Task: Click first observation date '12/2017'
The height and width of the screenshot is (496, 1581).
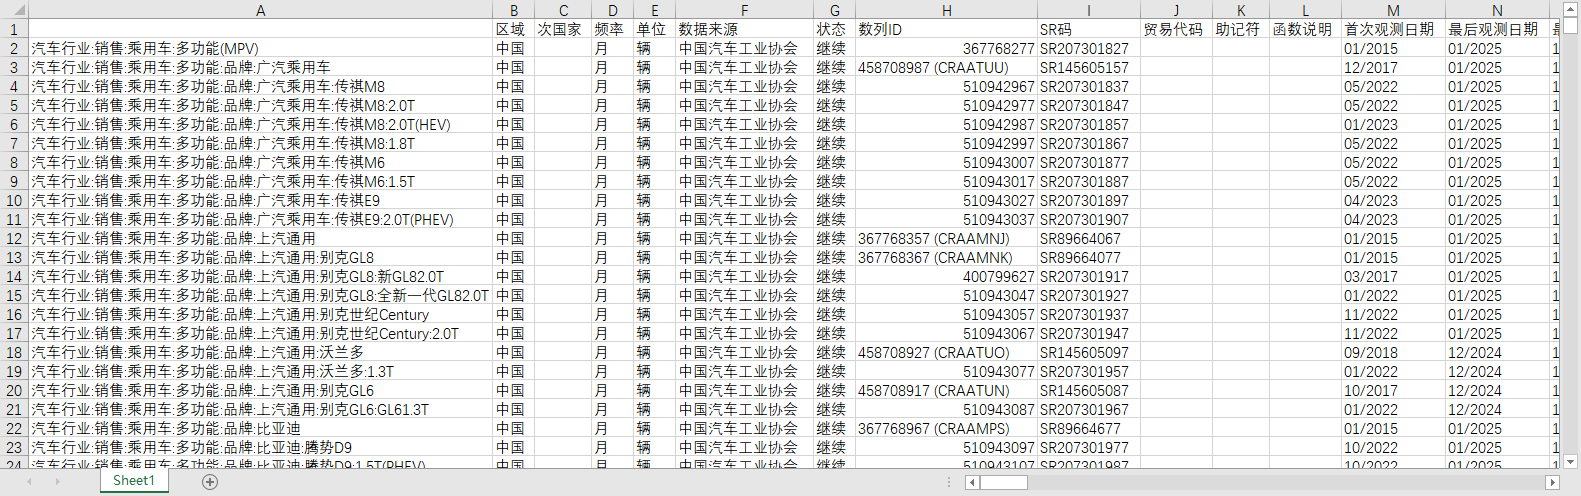Action: tap(1393, 67)
